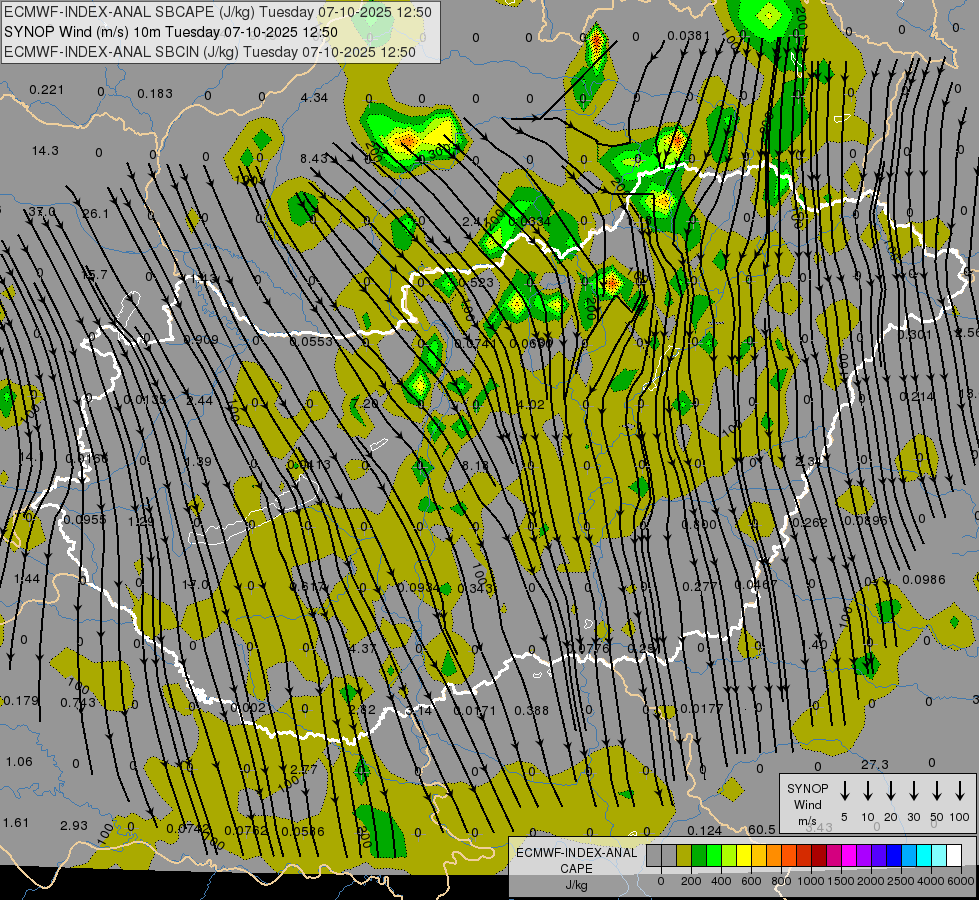The height and width of the screenshot is (900, 979).
Task: Click the map value '0.517'
Action: (x=308, y=586)
